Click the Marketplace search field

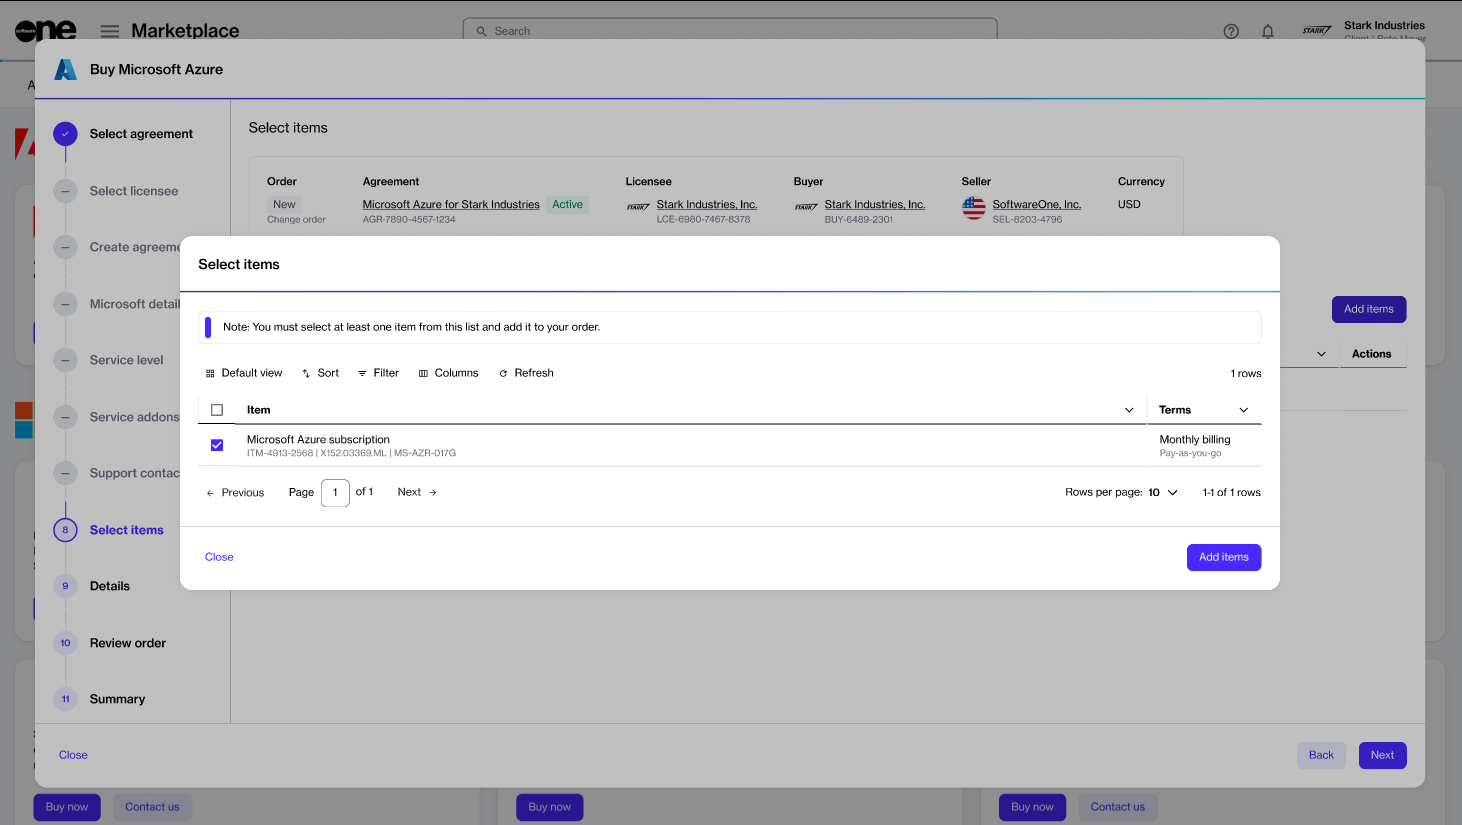click(x=730, y=31)
